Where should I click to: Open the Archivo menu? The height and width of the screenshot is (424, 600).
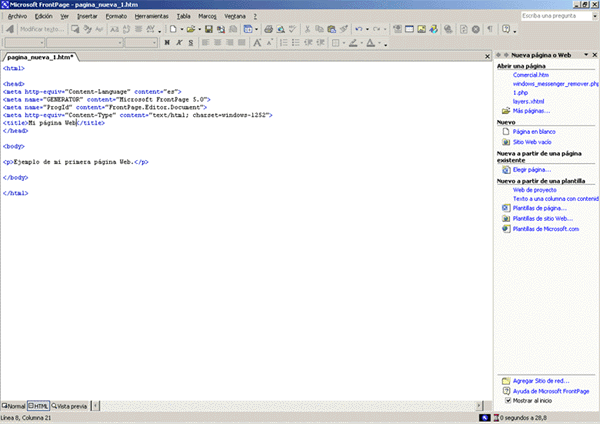click(17, 16)
